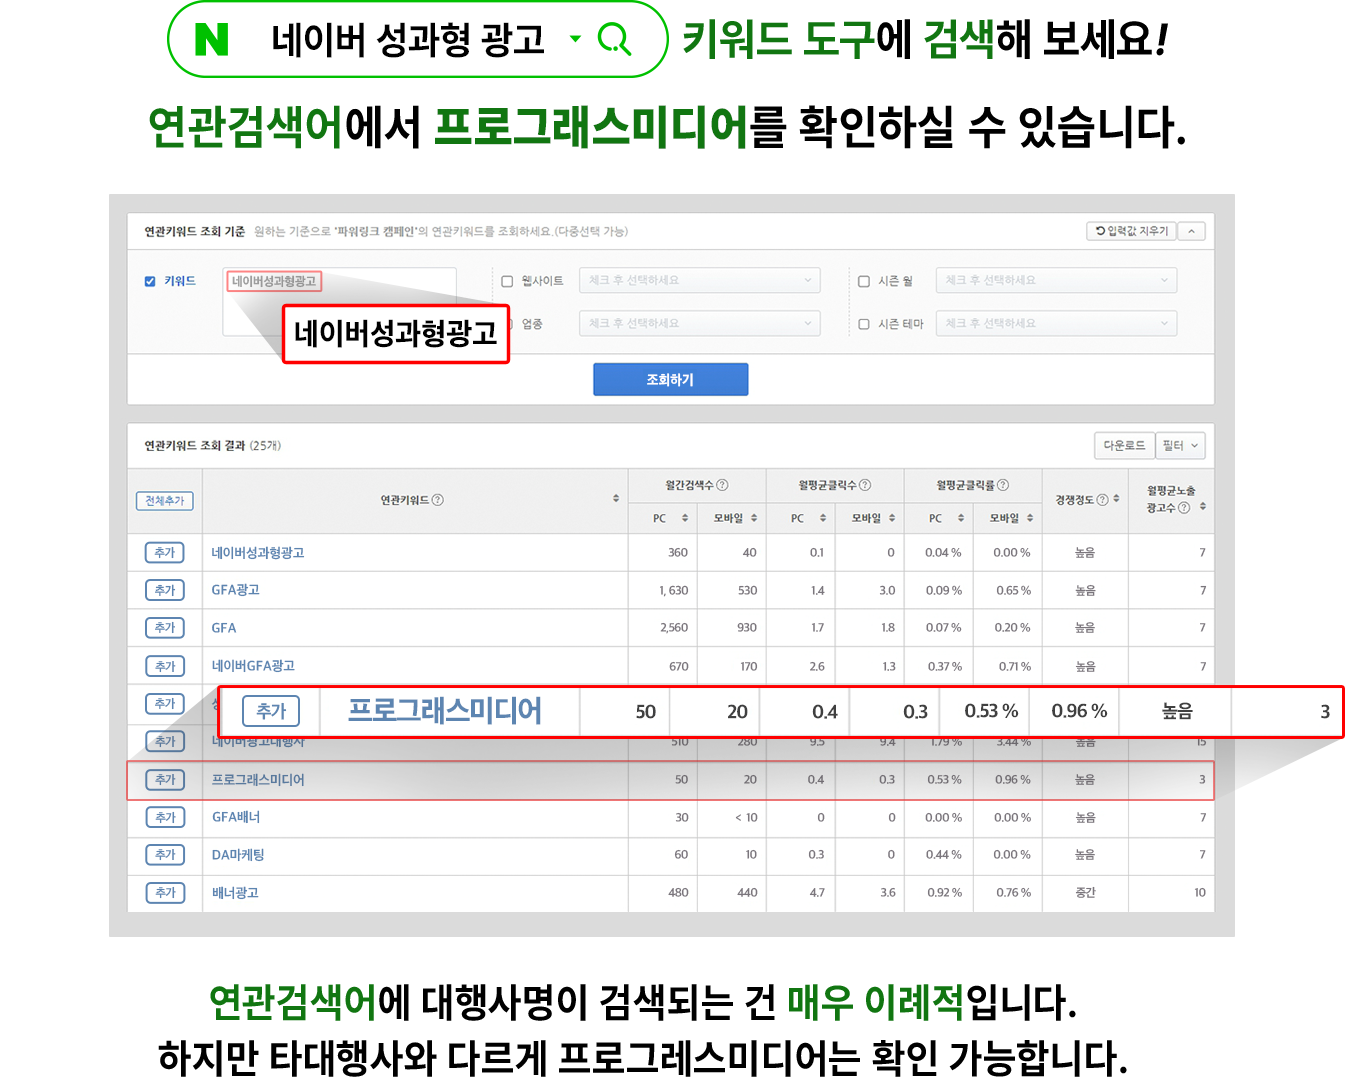The image size is (1345, 1077).
Task: Open help icon next to 월평균노출 광고수 header
Action: click(x=1184, y=508)
